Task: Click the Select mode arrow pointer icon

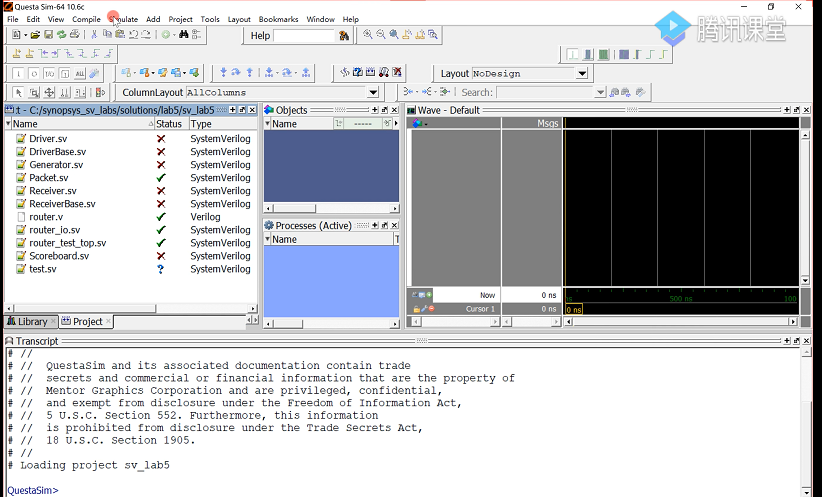Action: (x=18, y=92)
